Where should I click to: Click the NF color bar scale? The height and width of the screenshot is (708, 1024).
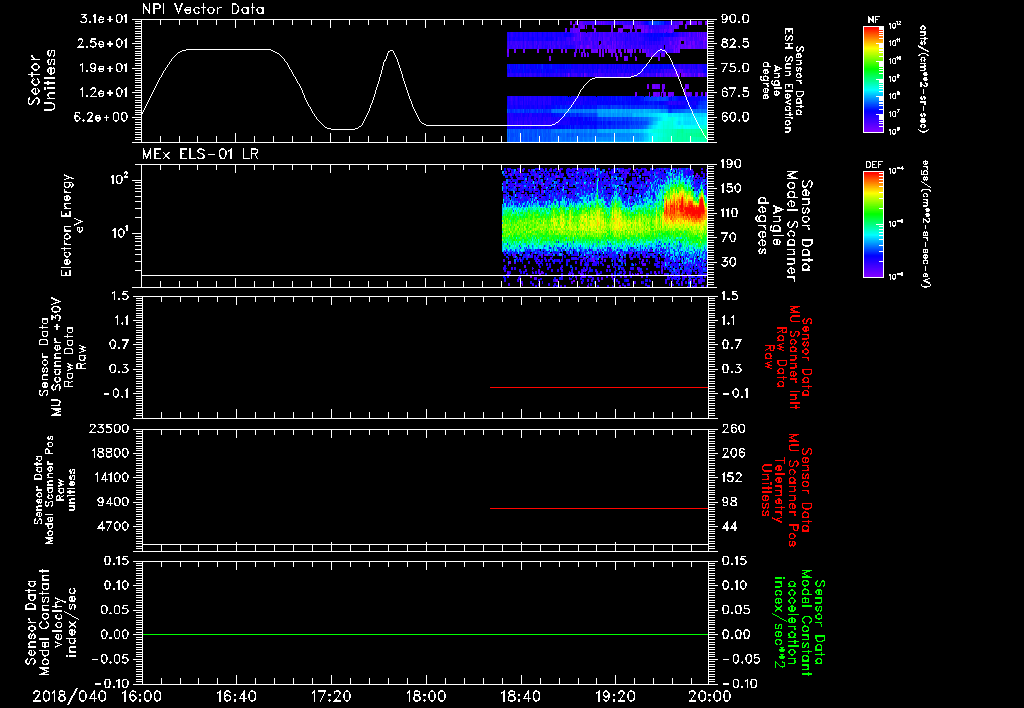coord(873,78)
